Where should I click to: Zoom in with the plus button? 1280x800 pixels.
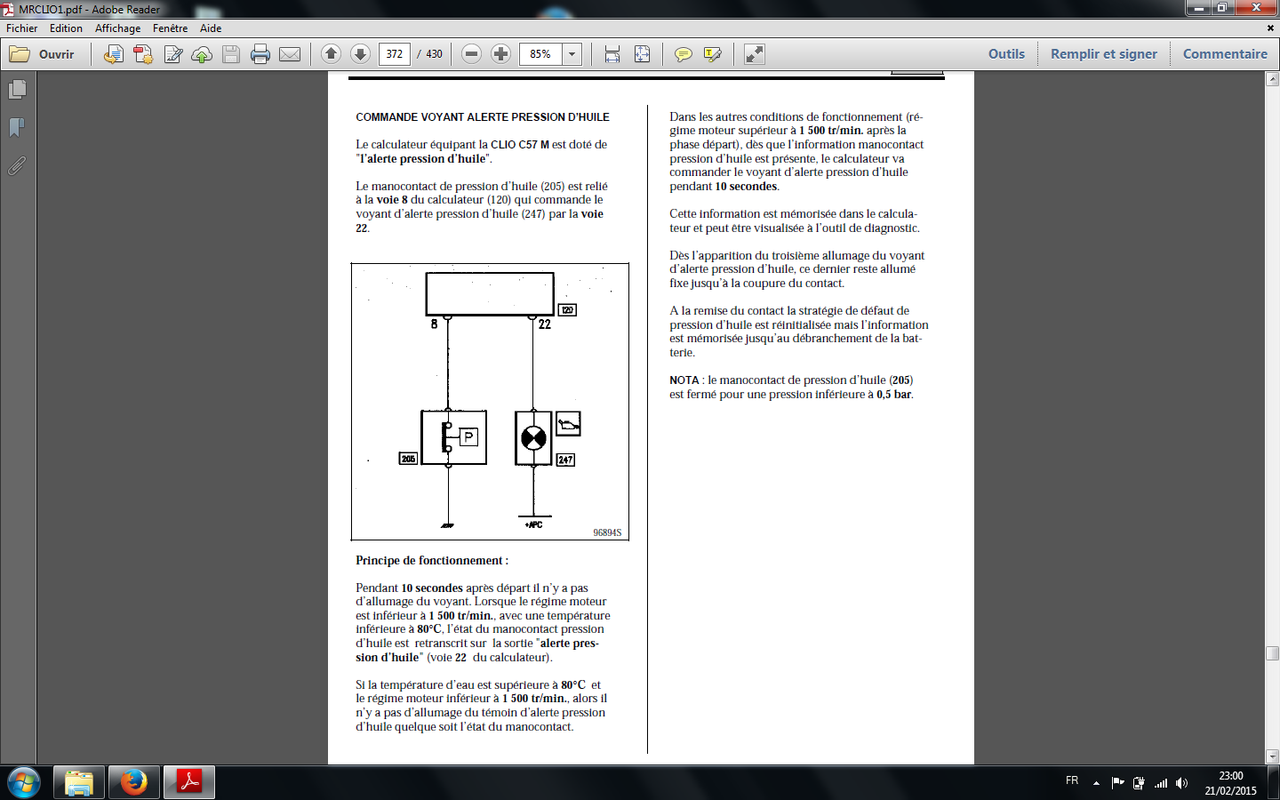[501, 54]
